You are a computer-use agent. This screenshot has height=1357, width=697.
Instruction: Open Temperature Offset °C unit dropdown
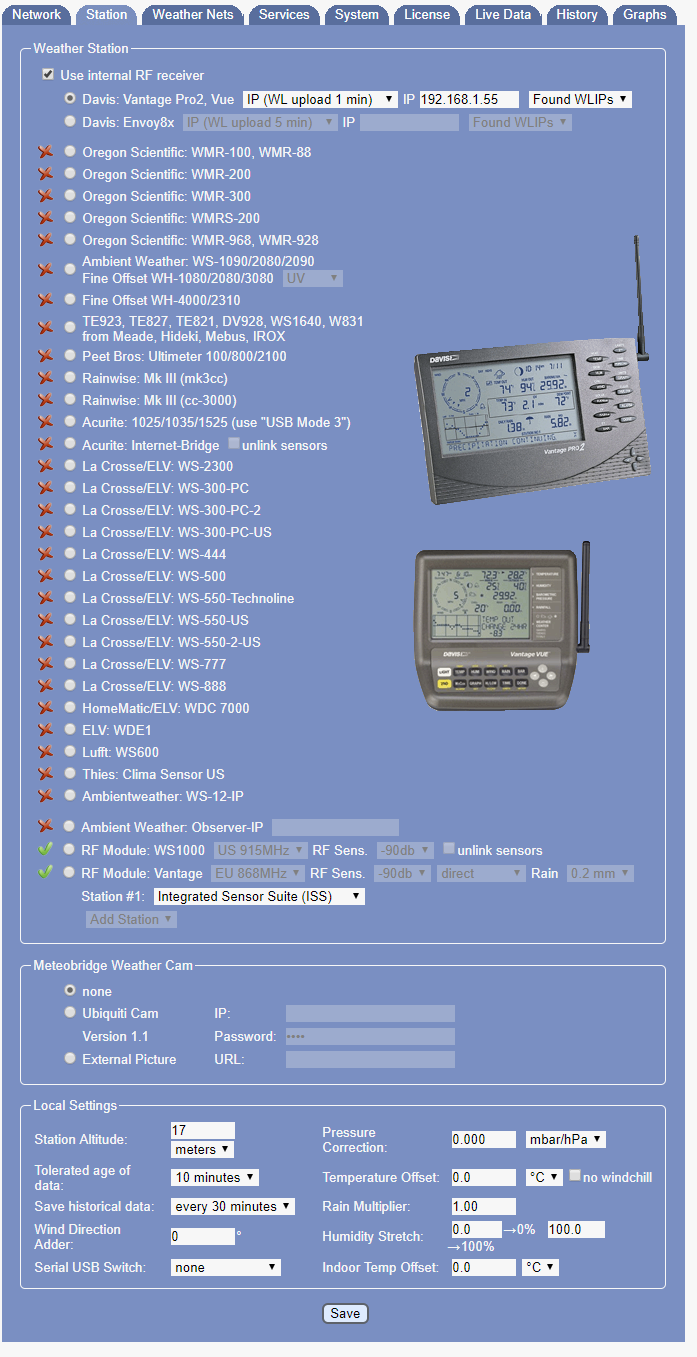click(545, 1177)
